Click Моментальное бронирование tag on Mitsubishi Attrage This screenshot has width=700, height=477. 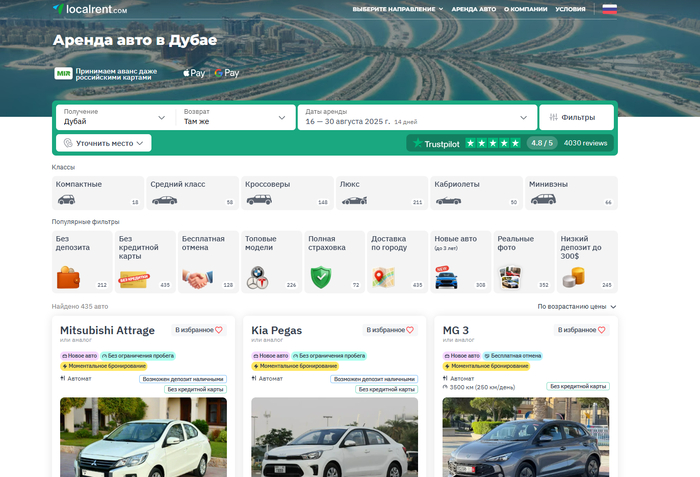[x=104, y=366]
